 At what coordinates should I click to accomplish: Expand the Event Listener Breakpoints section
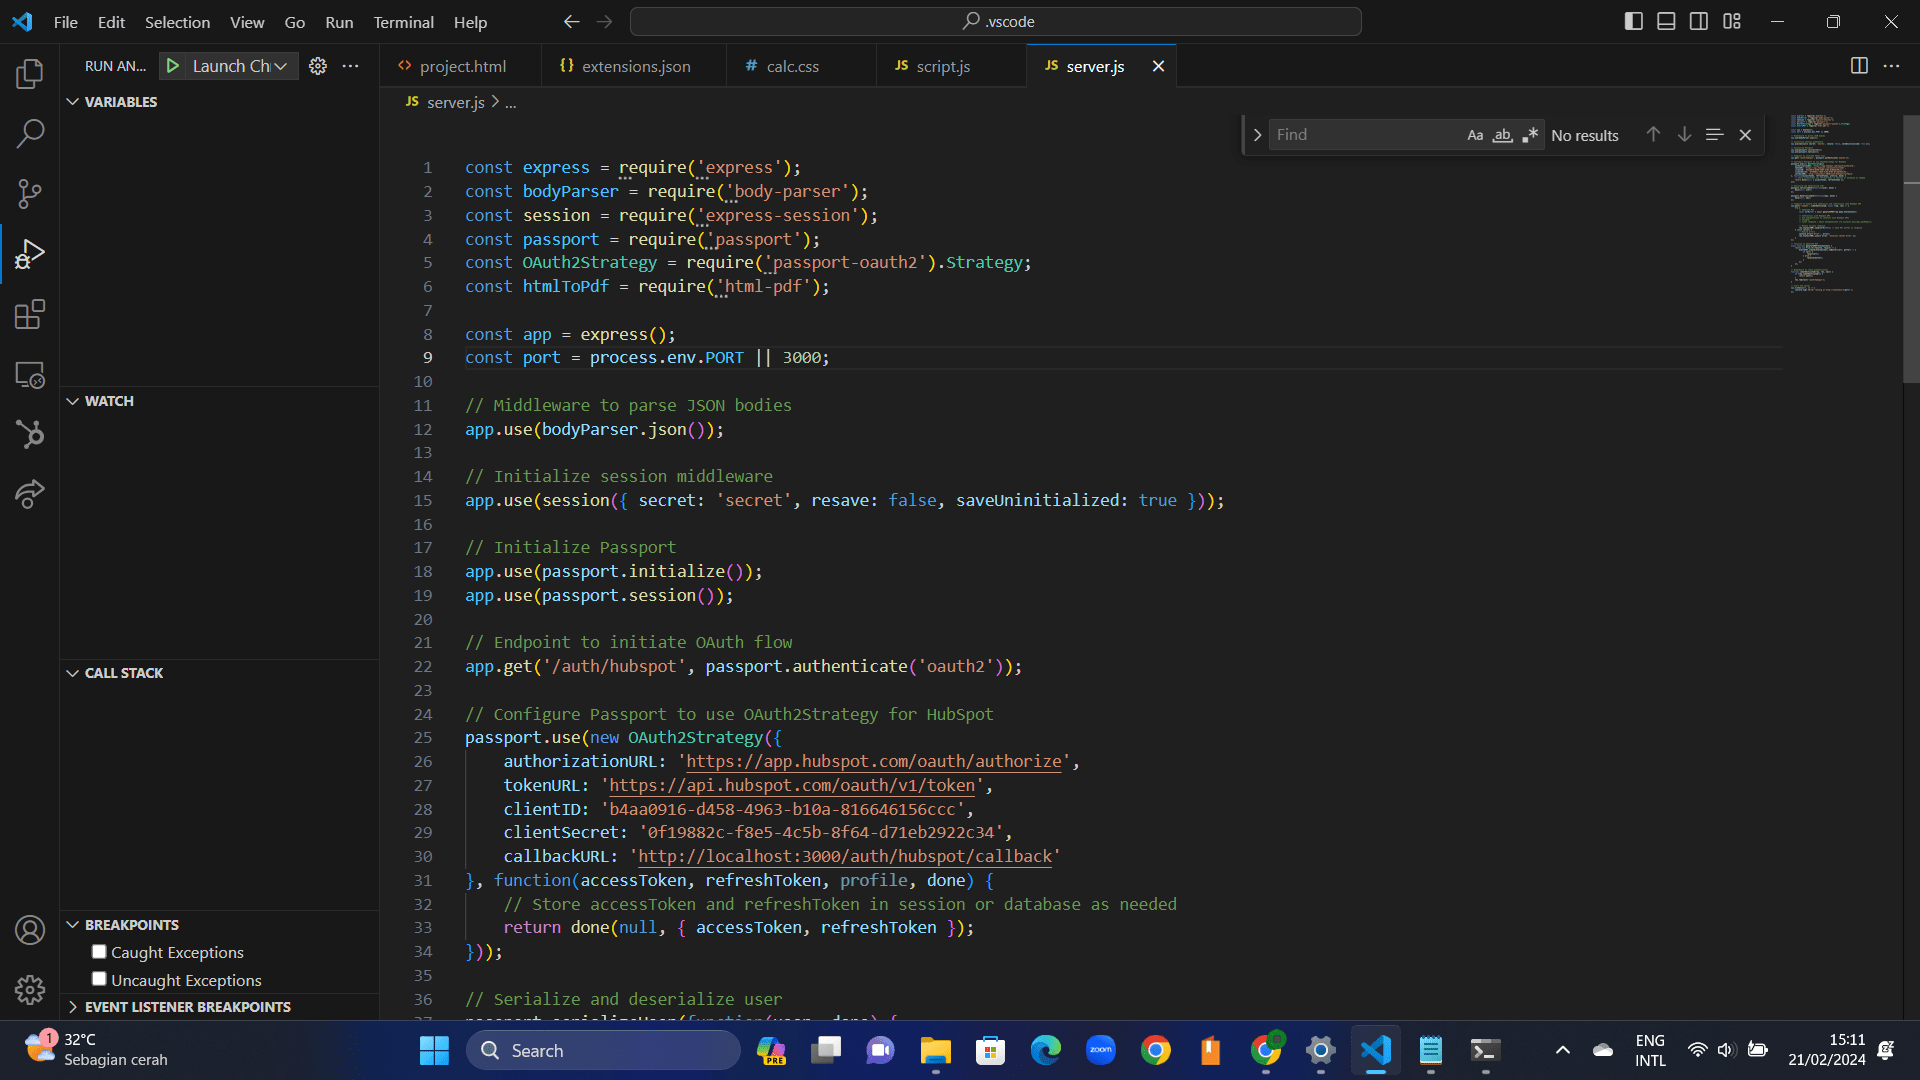coord(72,1007)
